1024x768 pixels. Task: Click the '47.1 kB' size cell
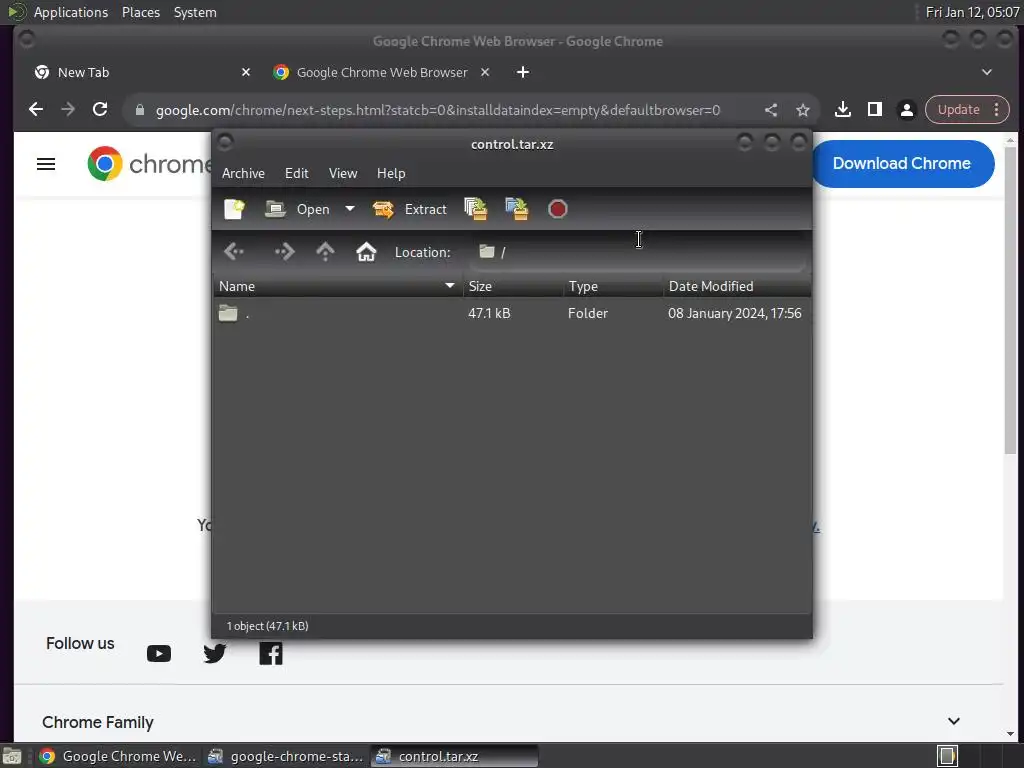click(x=489, y=313)
